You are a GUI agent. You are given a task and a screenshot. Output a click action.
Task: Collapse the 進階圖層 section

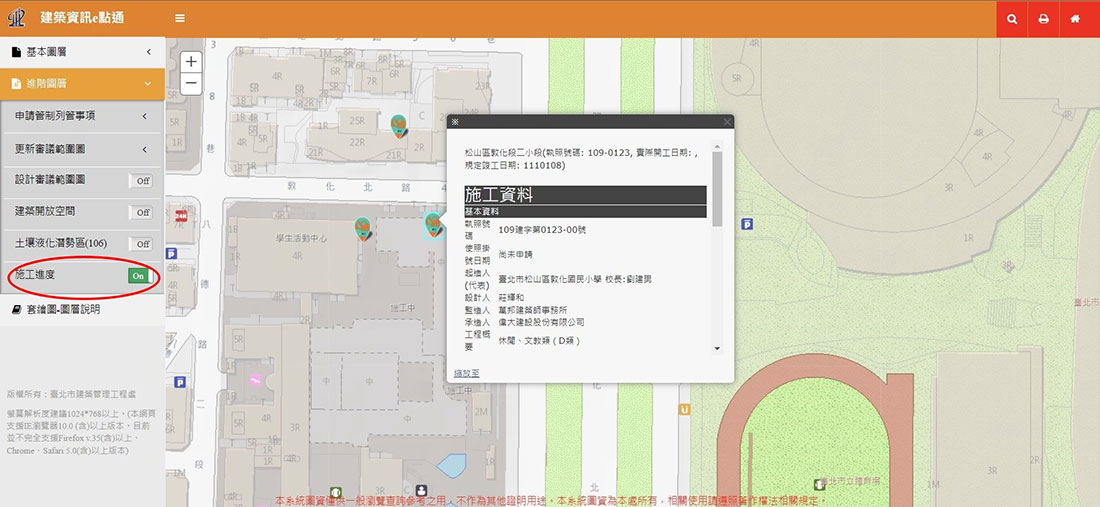82,83
